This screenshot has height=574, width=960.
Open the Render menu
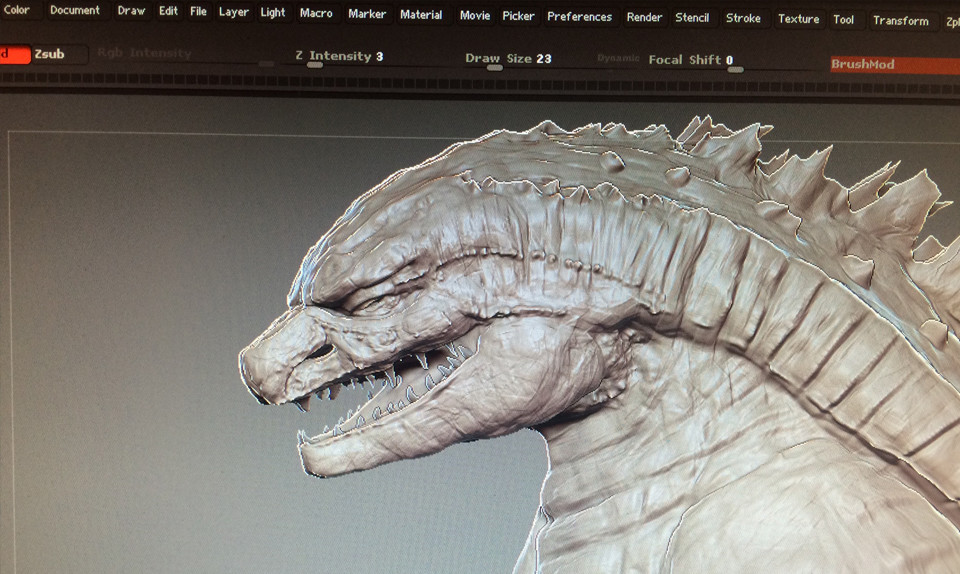(x=644, y=17)
